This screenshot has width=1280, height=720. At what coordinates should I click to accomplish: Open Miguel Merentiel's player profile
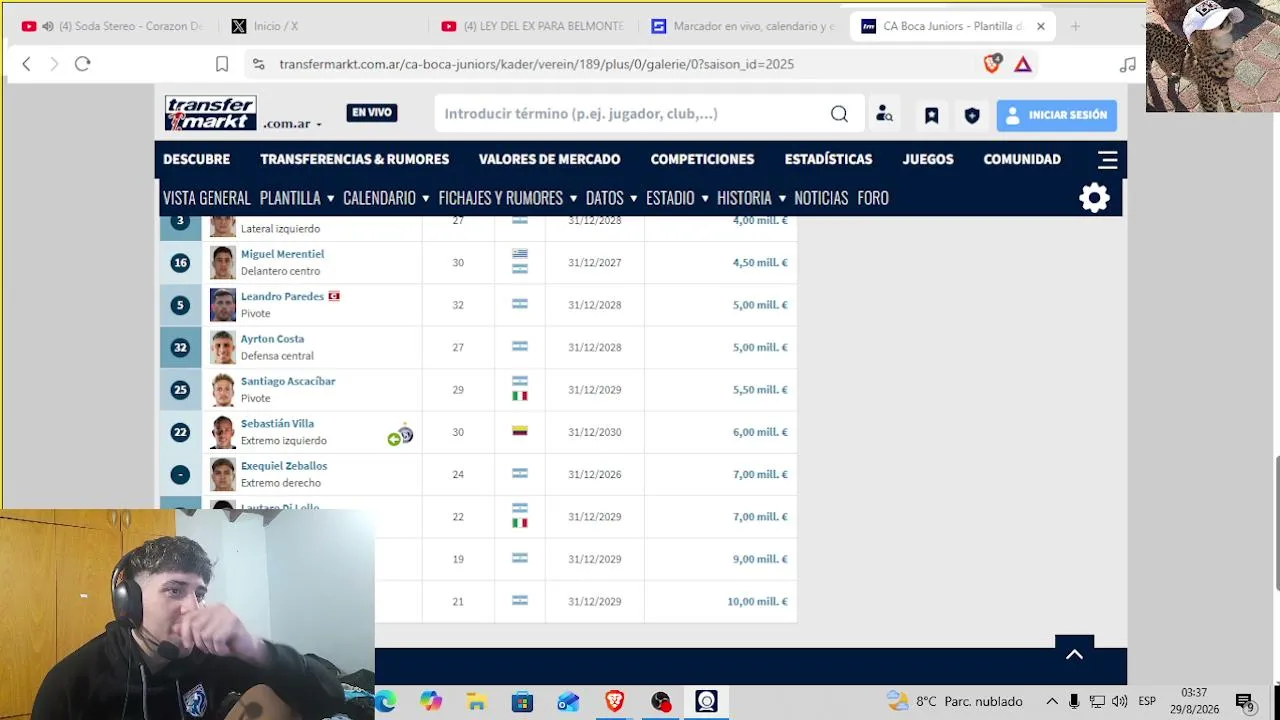coord(283,254)
